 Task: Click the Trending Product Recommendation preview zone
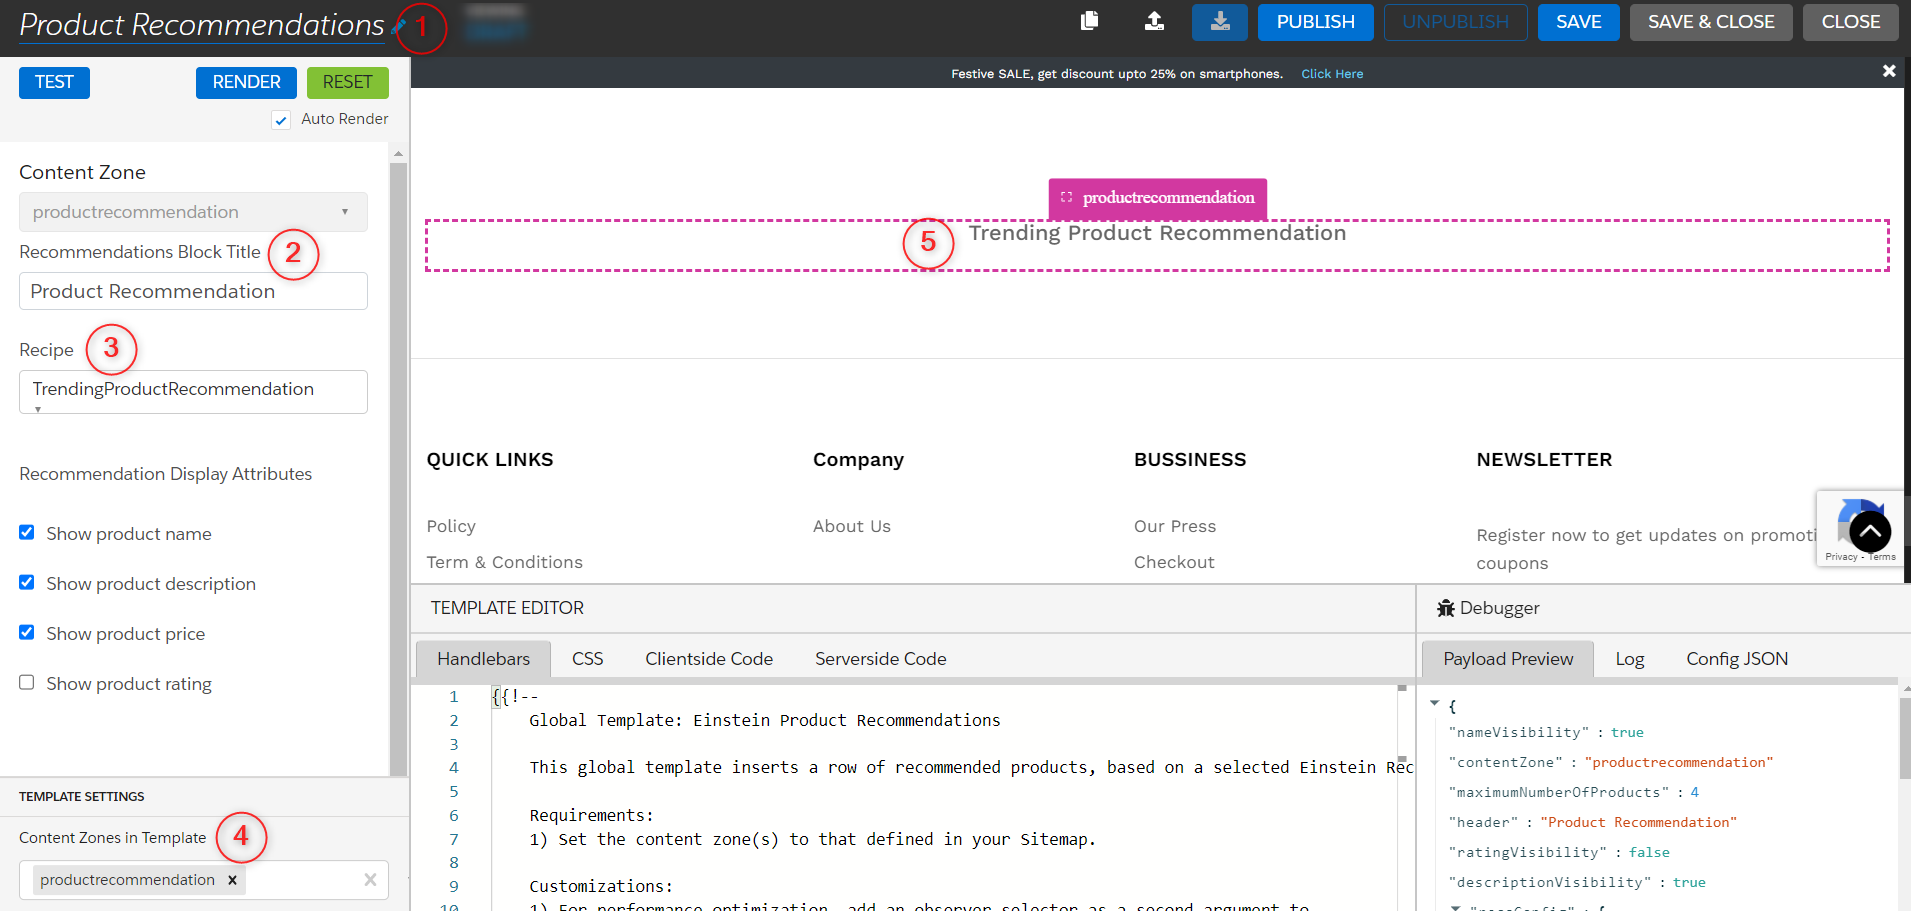(x=1157, y=245)
